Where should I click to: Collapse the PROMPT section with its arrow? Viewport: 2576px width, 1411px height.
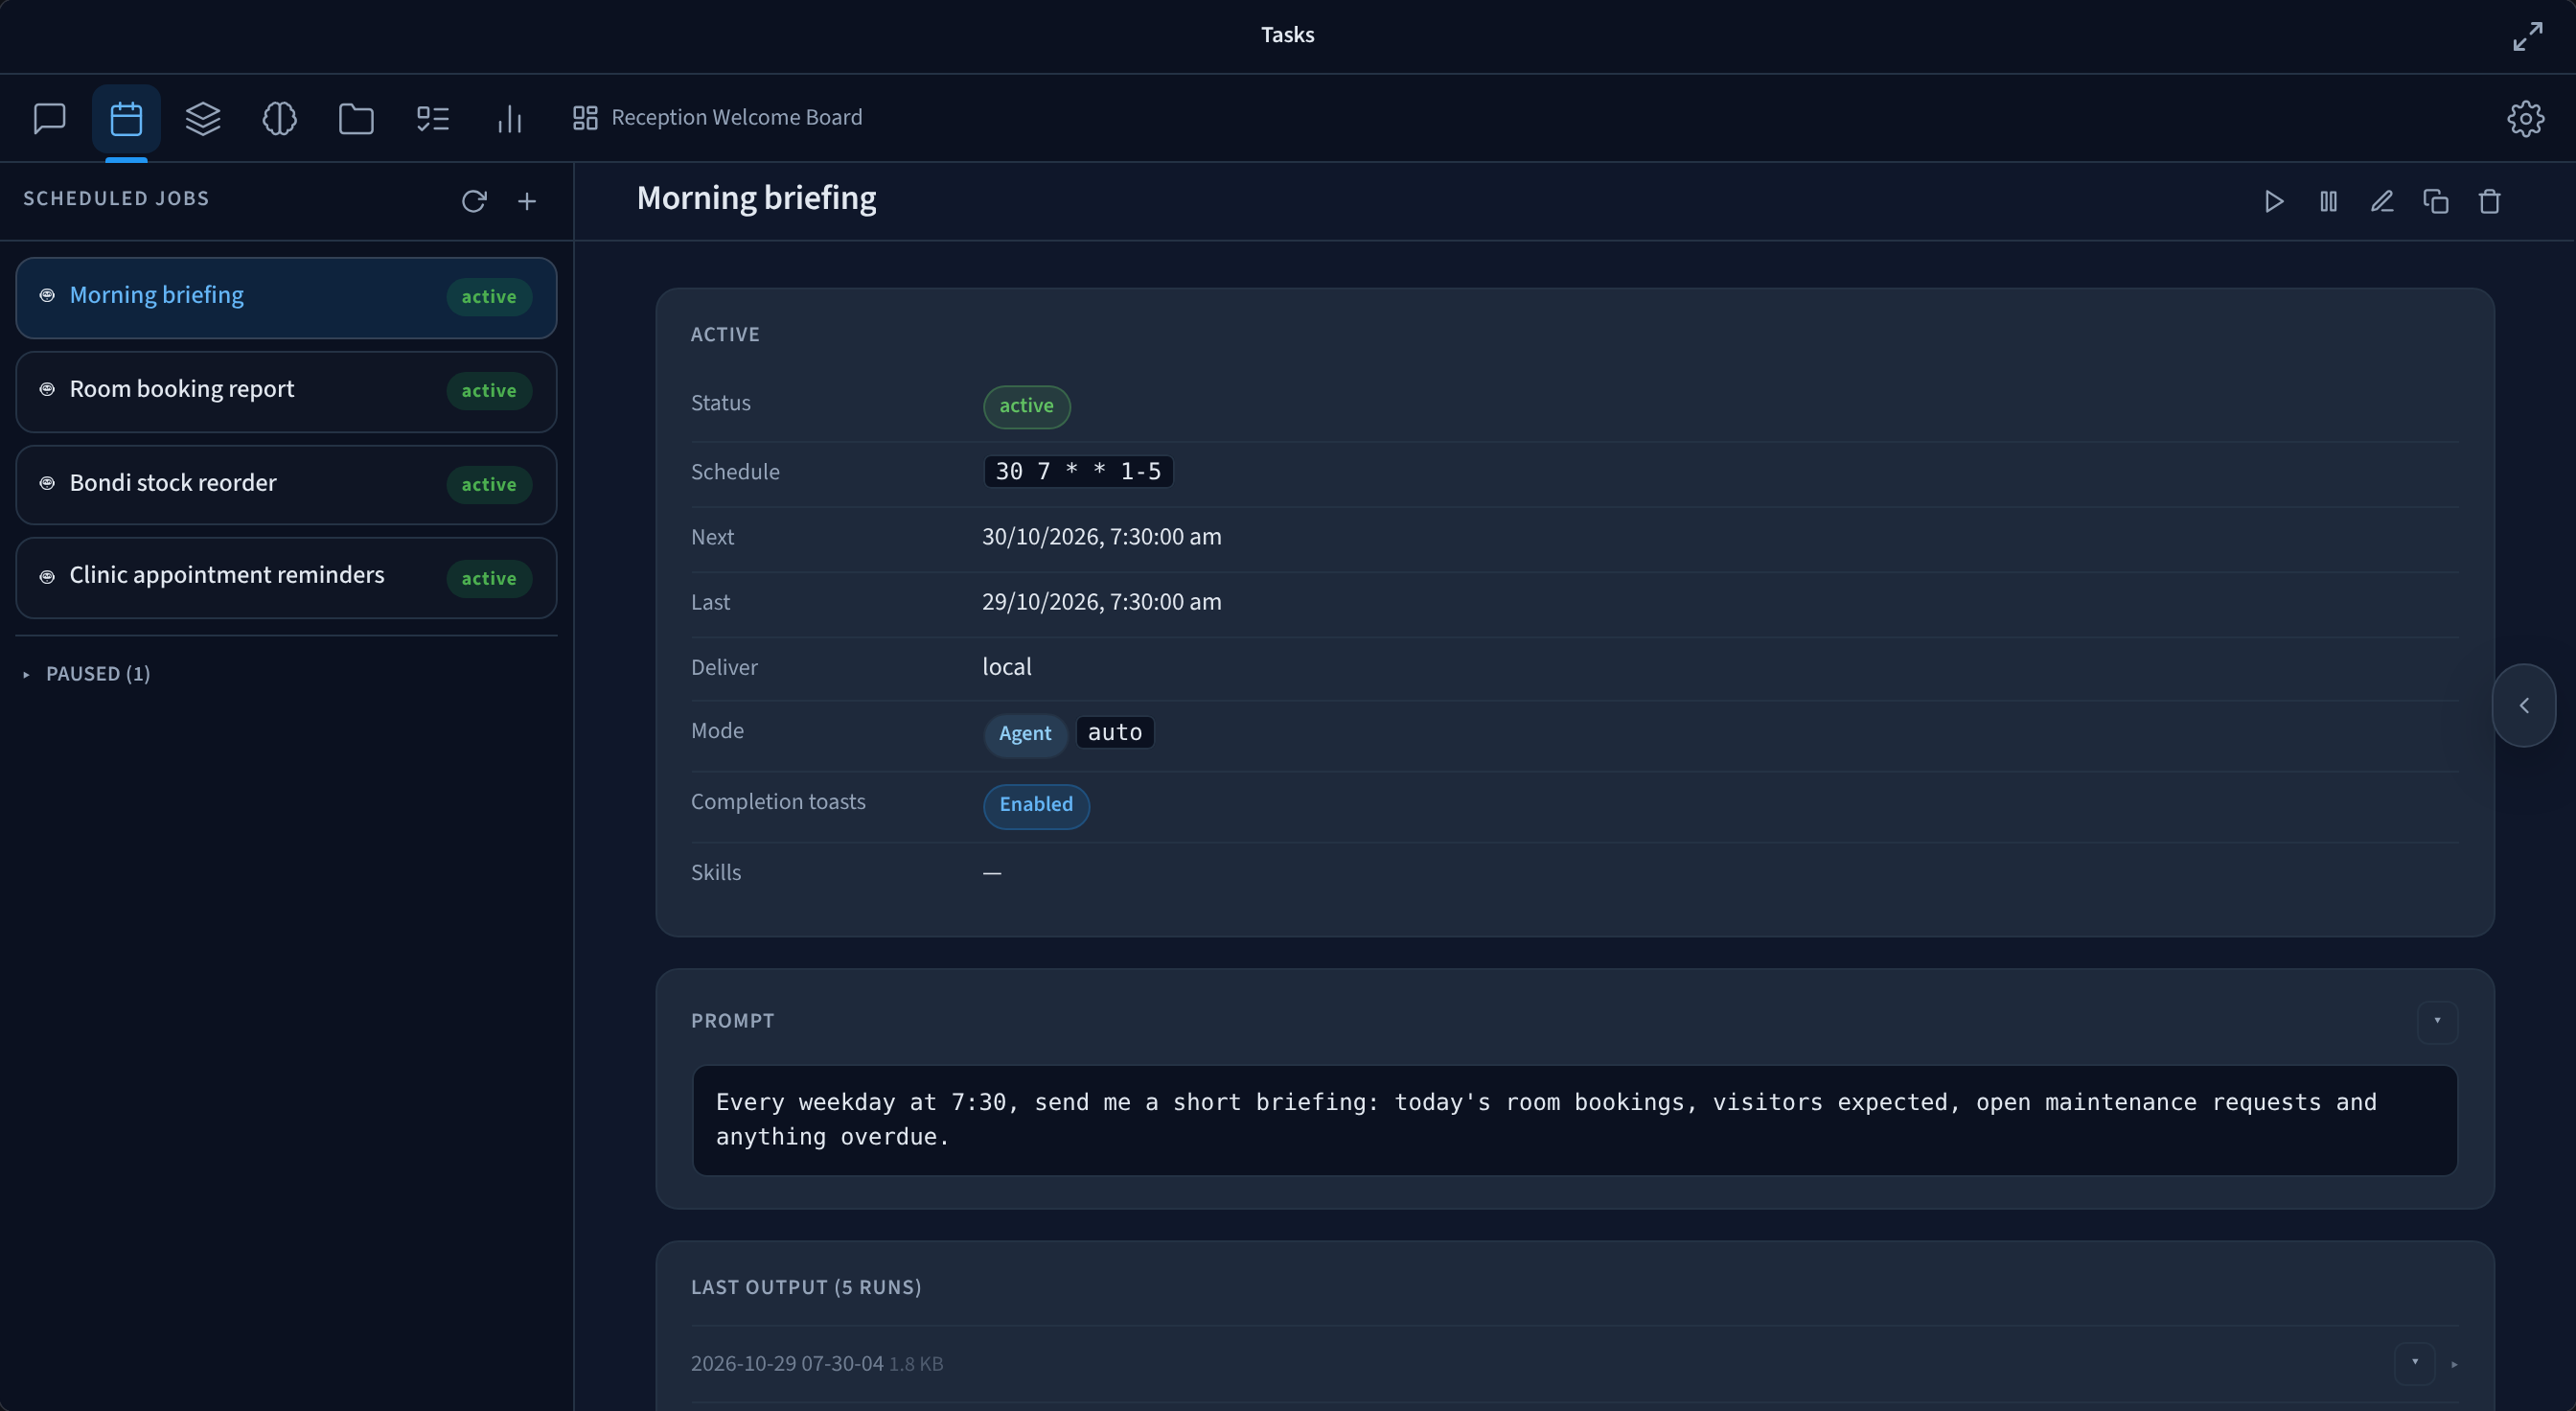[2437, 1021]
